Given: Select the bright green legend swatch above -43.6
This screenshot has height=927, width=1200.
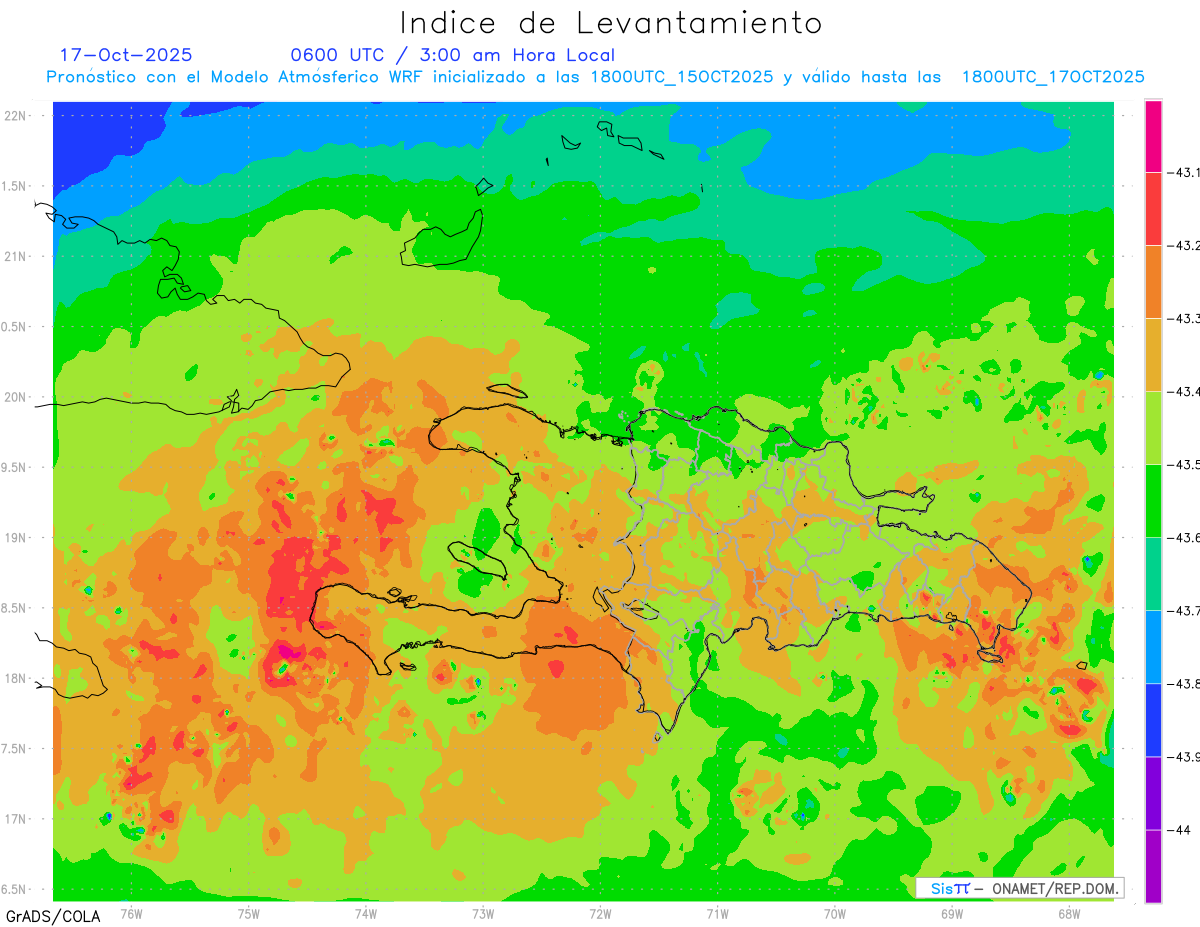Looking at the screenshot, I should 1153,500.
